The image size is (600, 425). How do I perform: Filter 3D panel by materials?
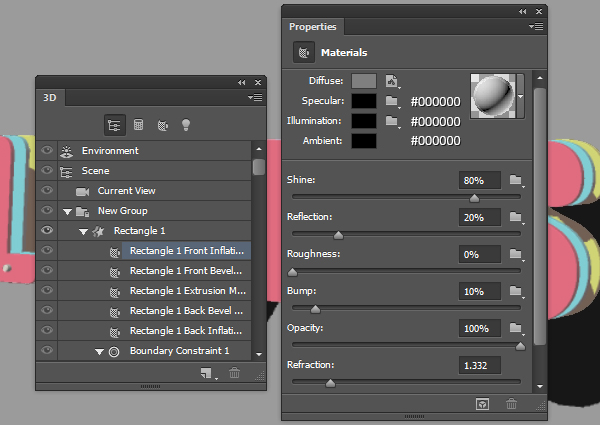point(163,125)
